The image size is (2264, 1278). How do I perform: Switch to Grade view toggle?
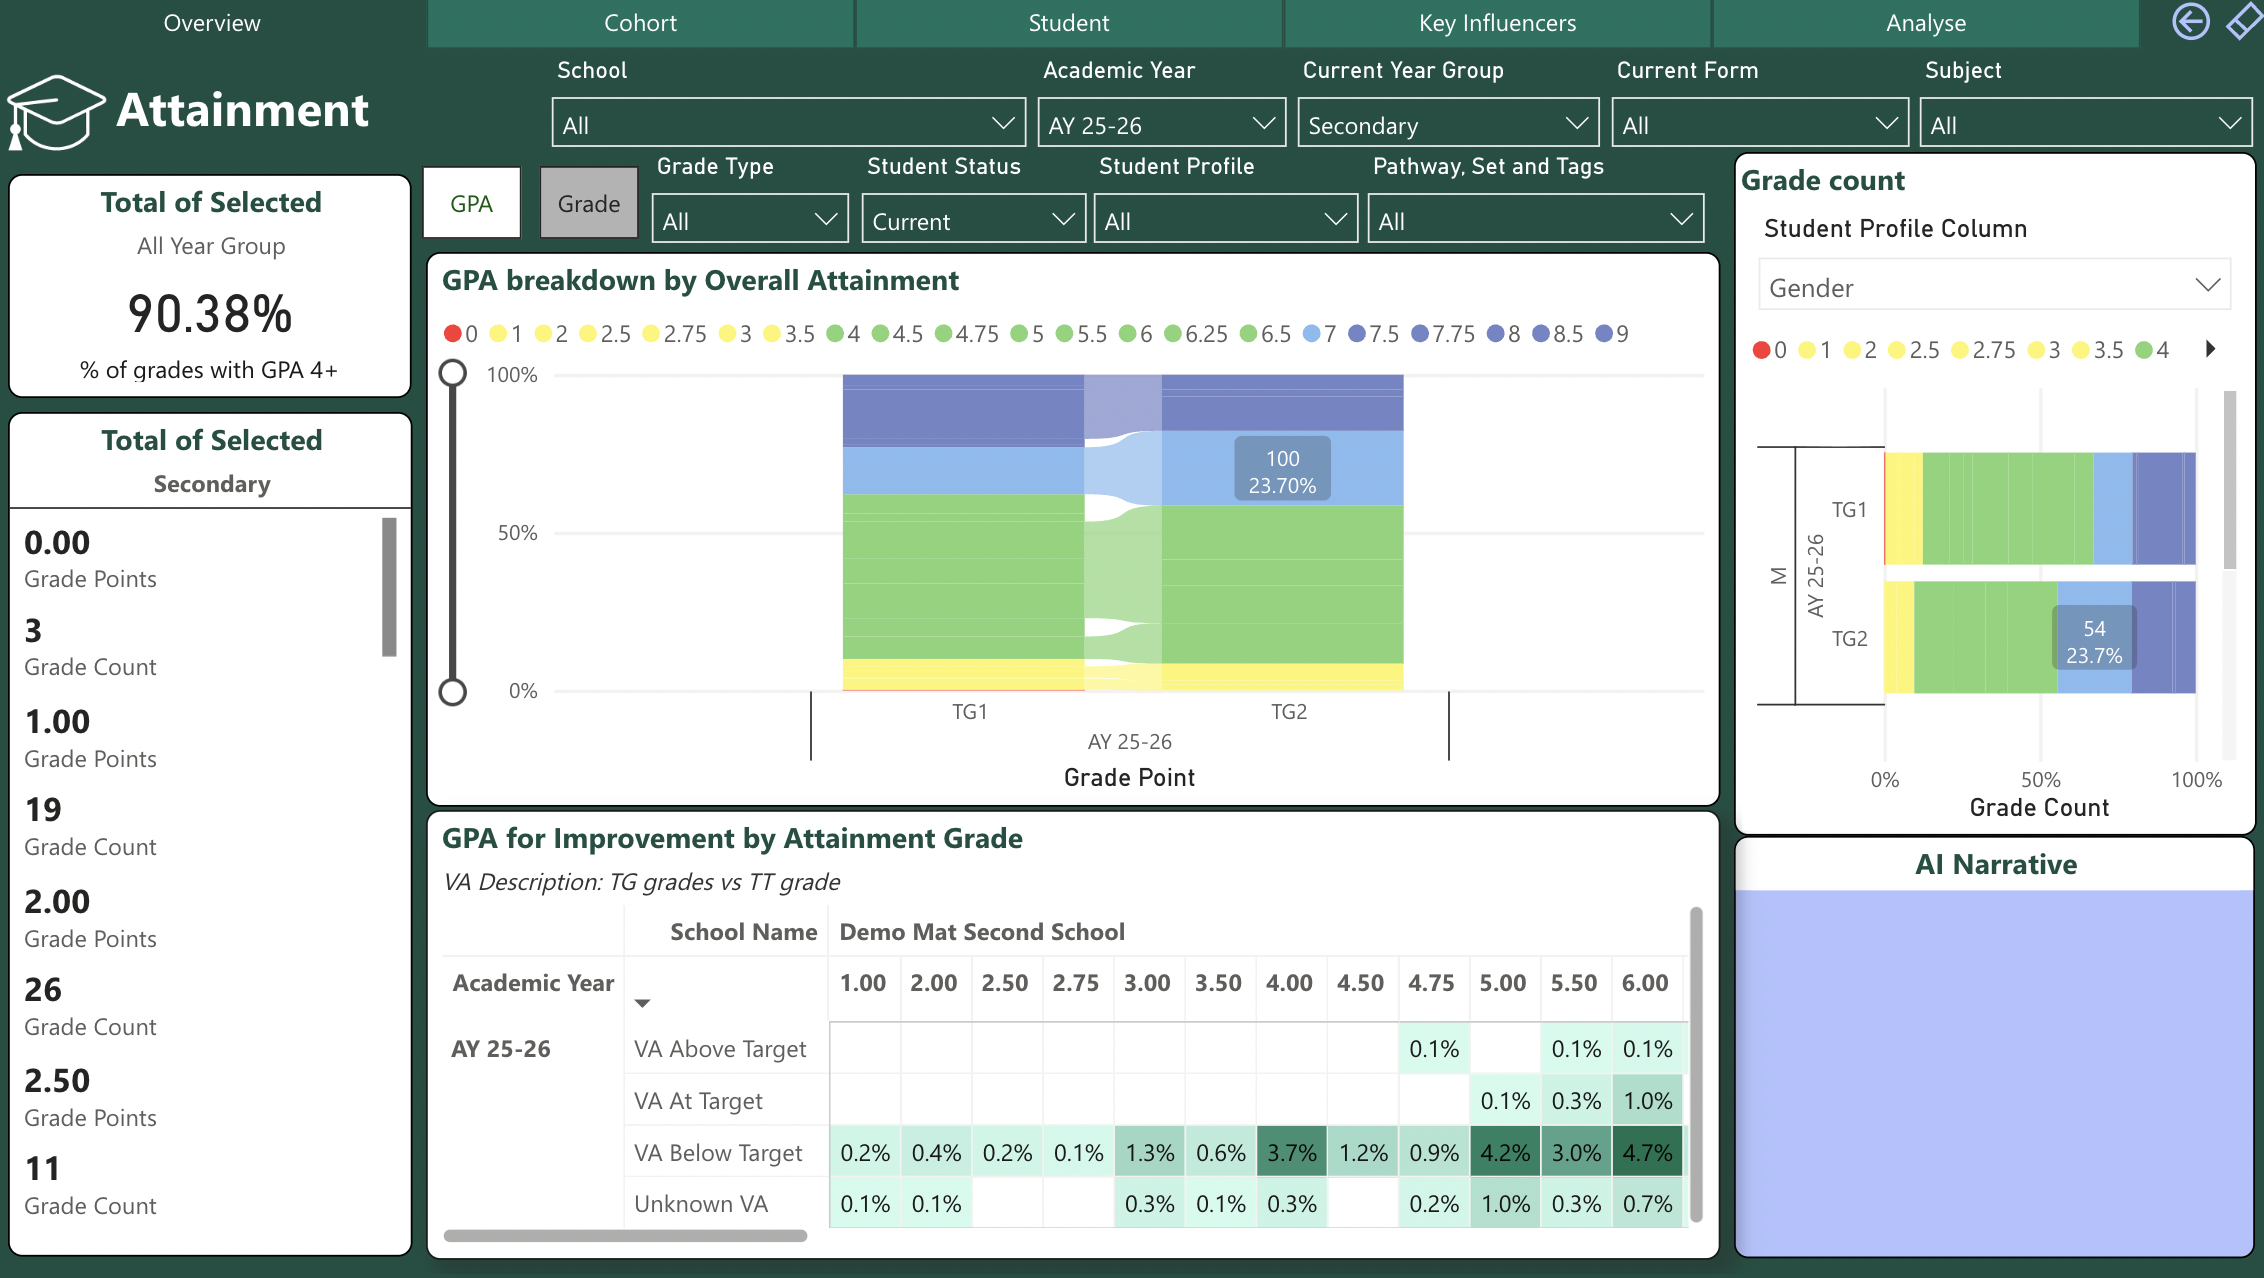(x=588, y=204)
